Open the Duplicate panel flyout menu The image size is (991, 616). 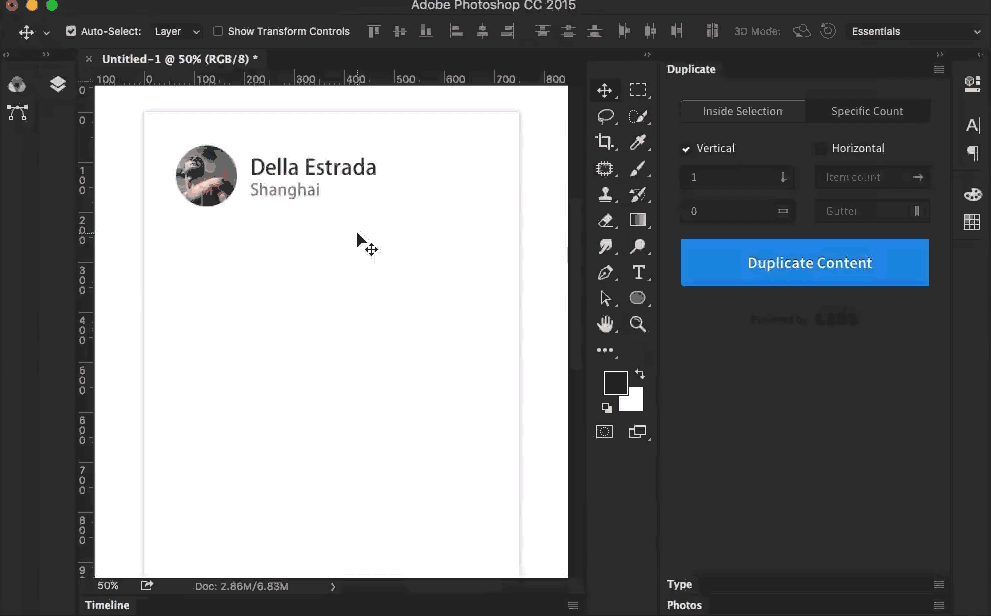coord(938,69)
